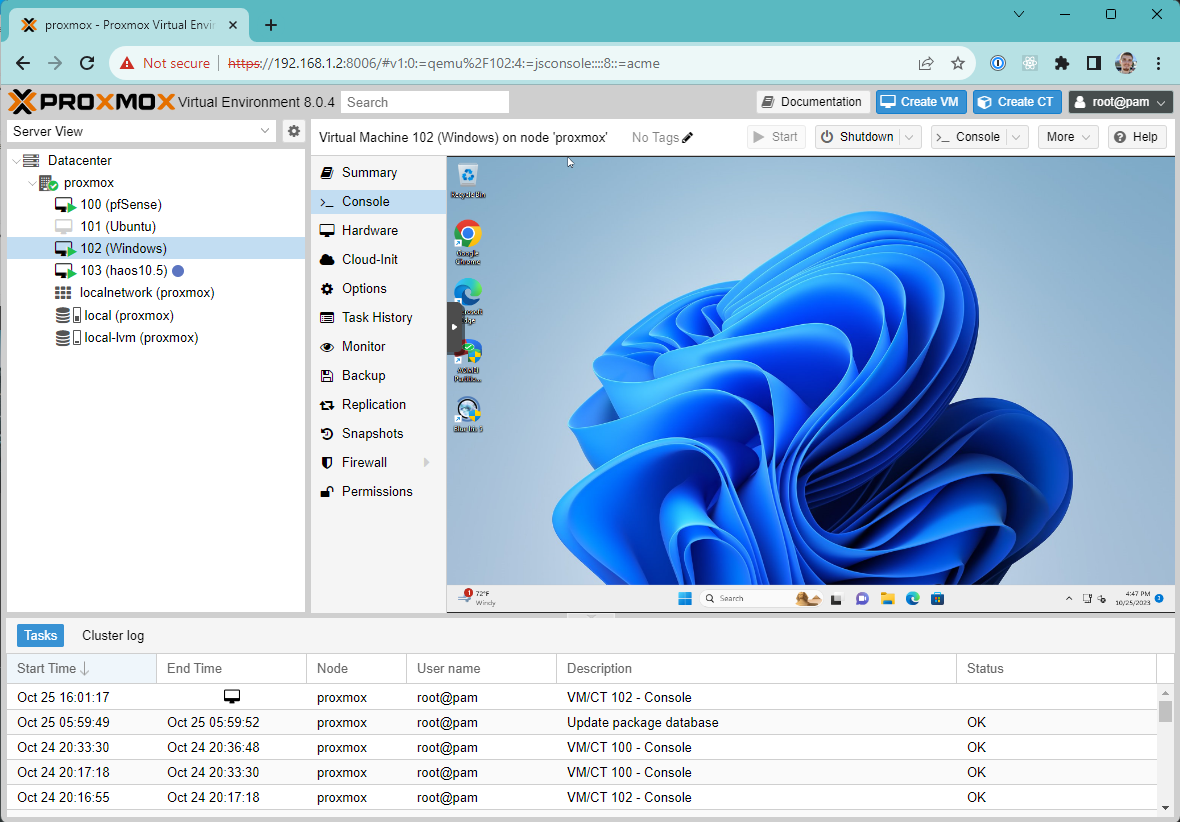Click the pencil icon to edit tags
This screenshot has height=822, width=1180.
(x=688, y=138)
